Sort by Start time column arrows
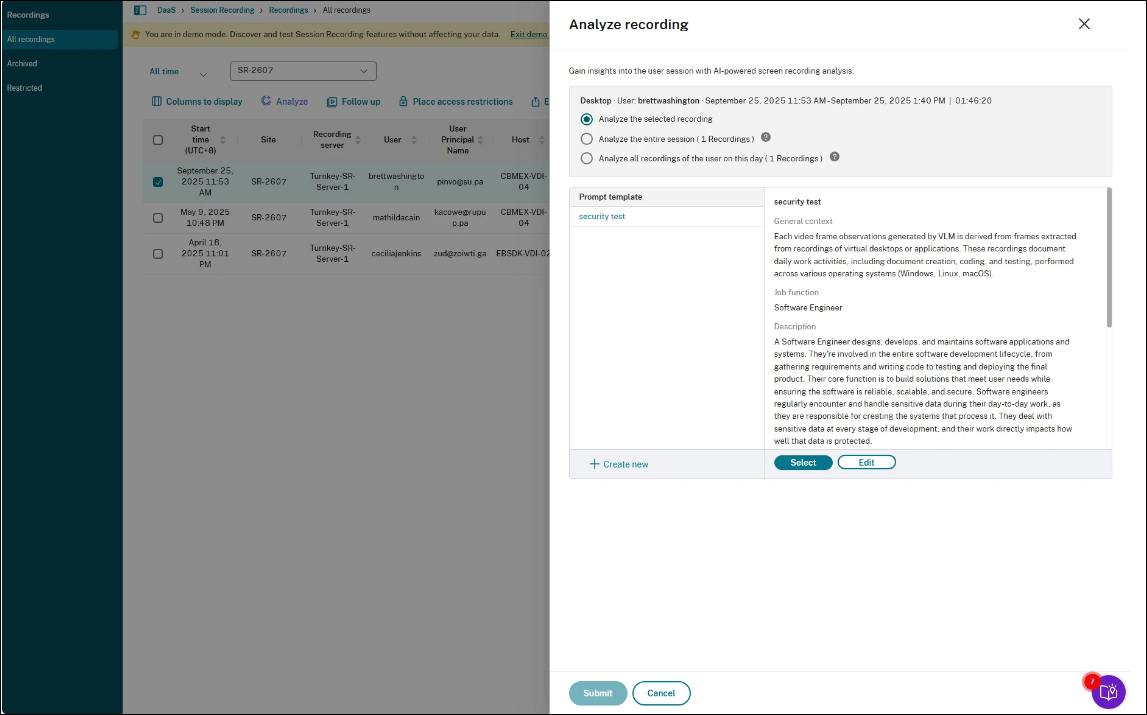This screenshot has width=1147, height=715. [x=222, y=140]
